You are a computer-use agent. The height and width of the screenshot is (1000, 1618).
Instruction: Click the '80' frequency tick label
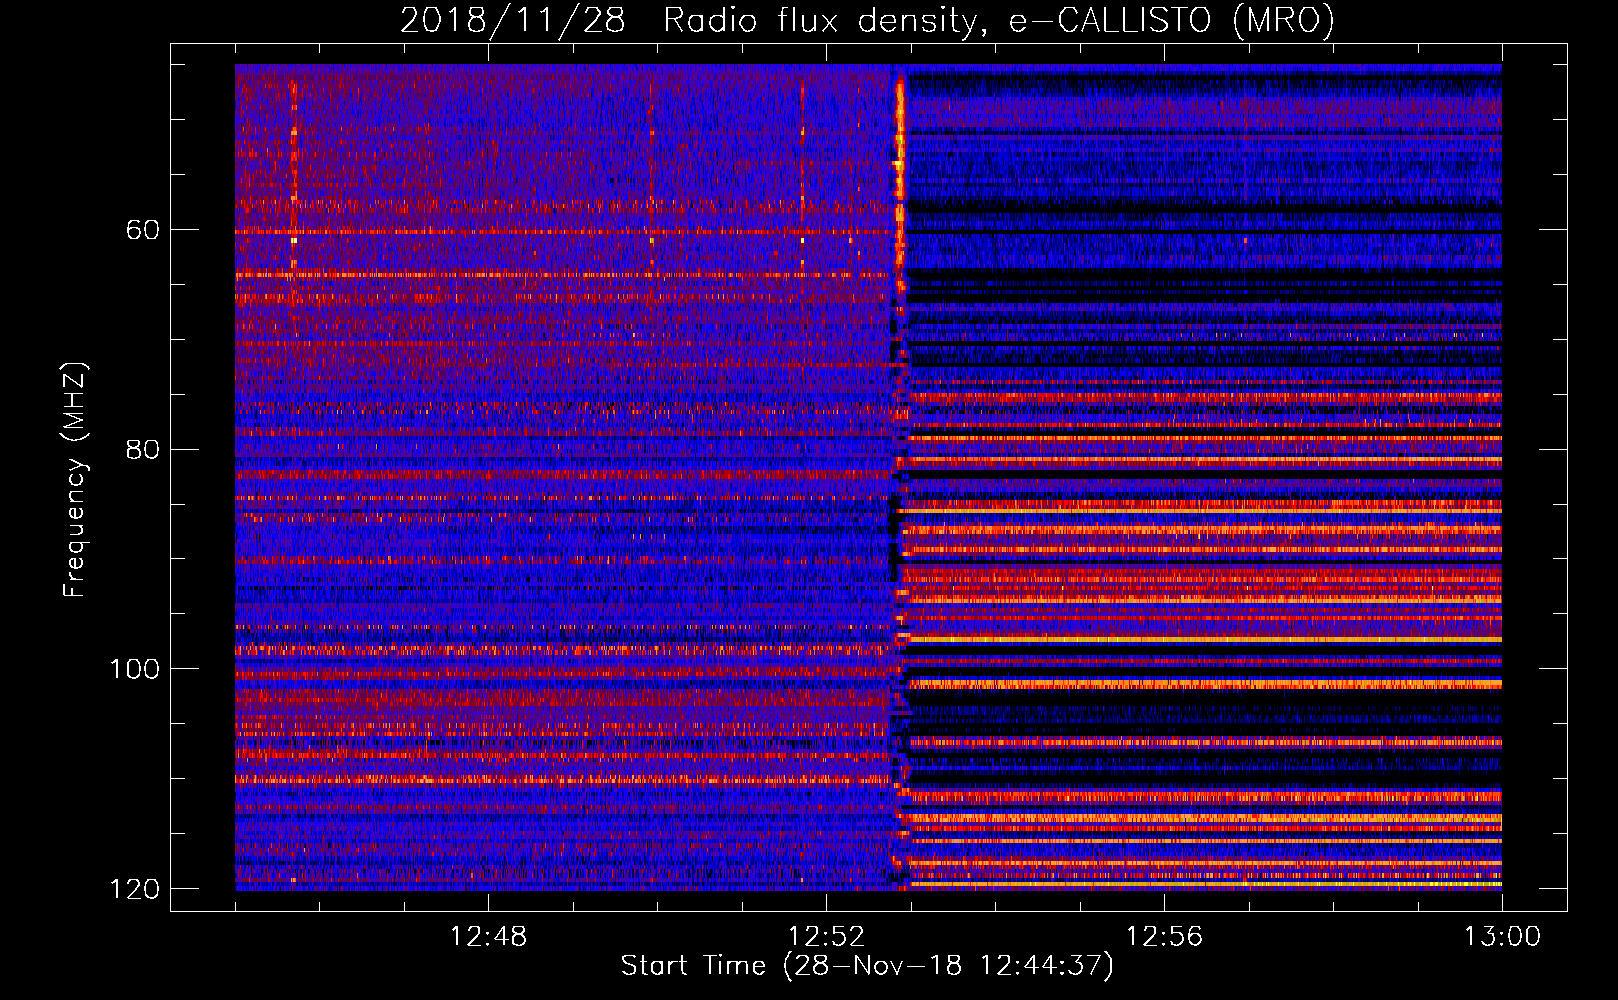click(x=143, y=449)
